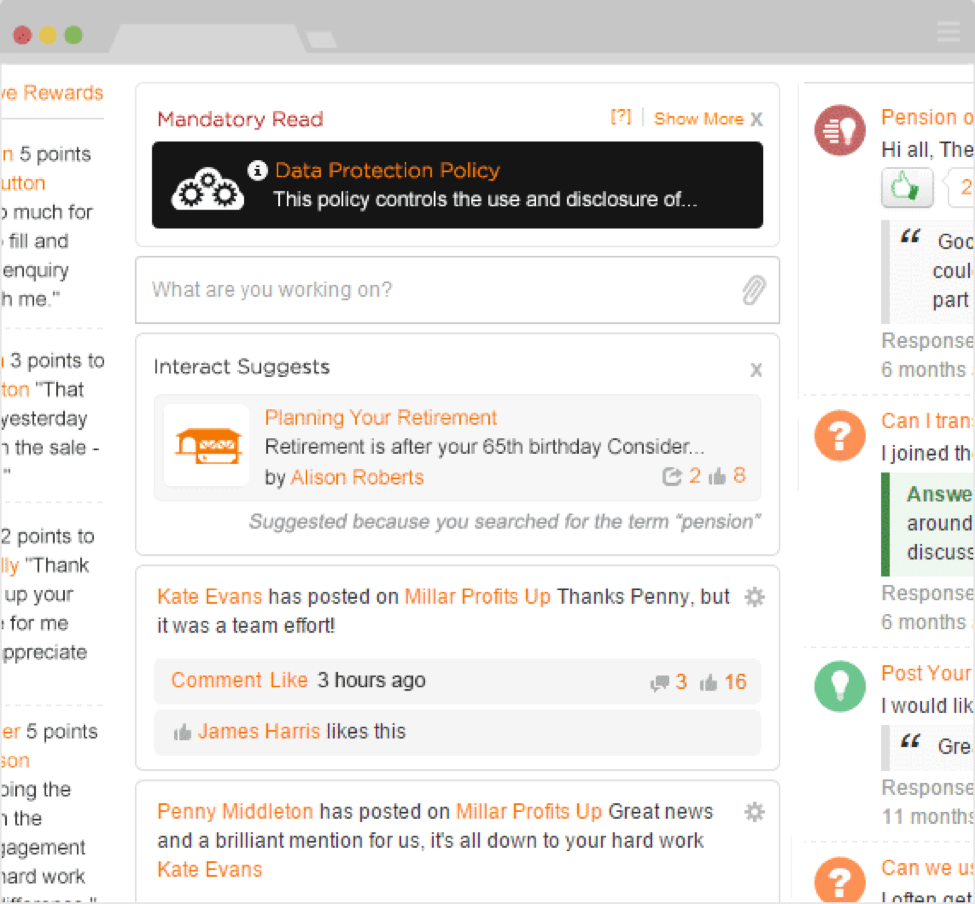Image resolution: width=975 pixels, height=904 pixels.
Task: Click the Mandatory Read help [?] icon
Action: (x=621, y=116)
